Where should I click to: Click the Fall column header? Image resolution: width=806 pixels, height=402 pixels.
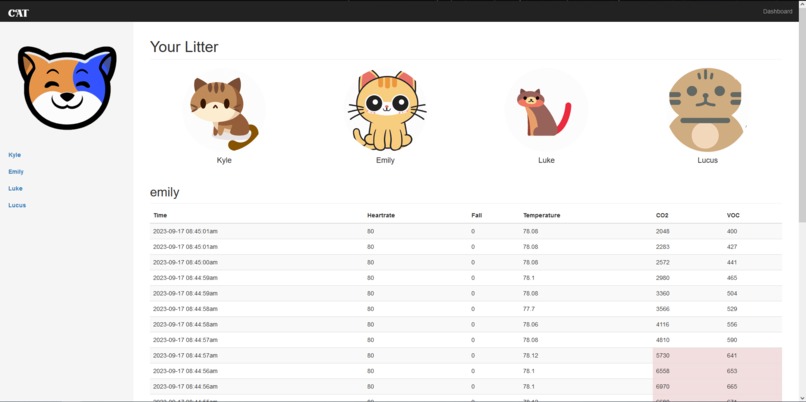click(x=477, y=215)
